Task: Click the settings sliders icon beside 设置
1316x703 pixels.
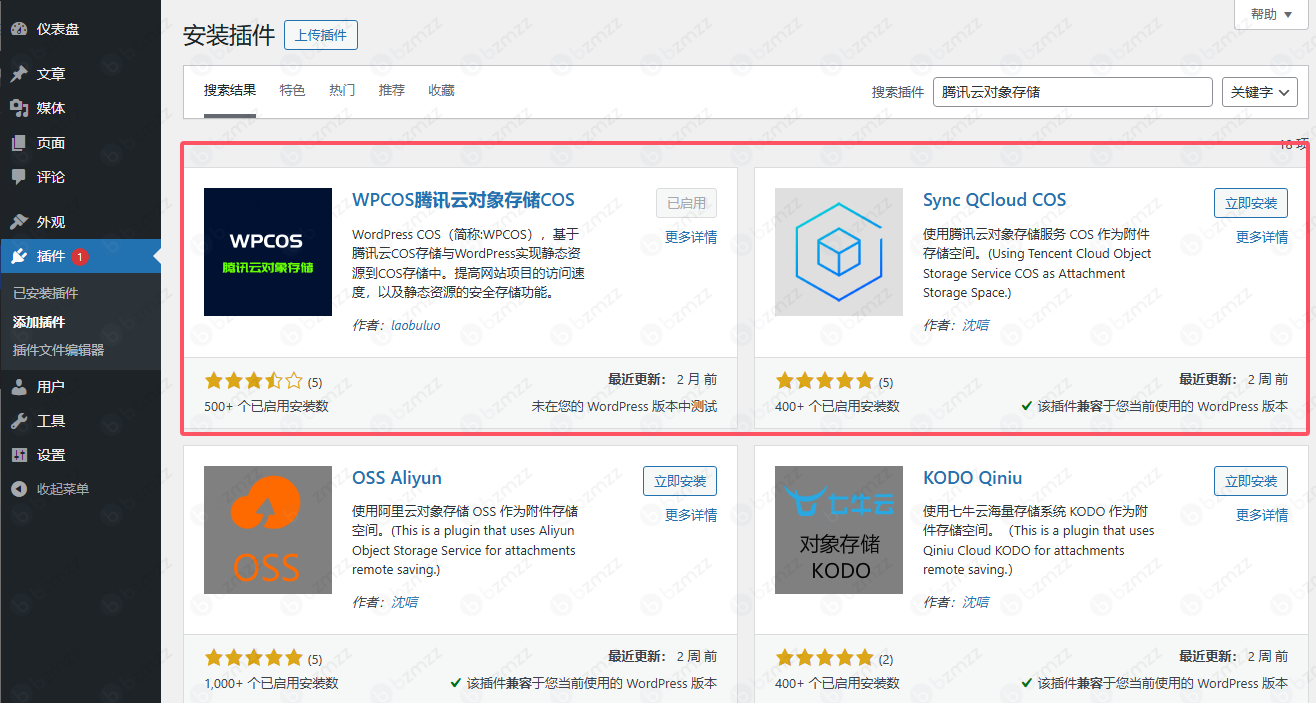Action: (19, 455)
